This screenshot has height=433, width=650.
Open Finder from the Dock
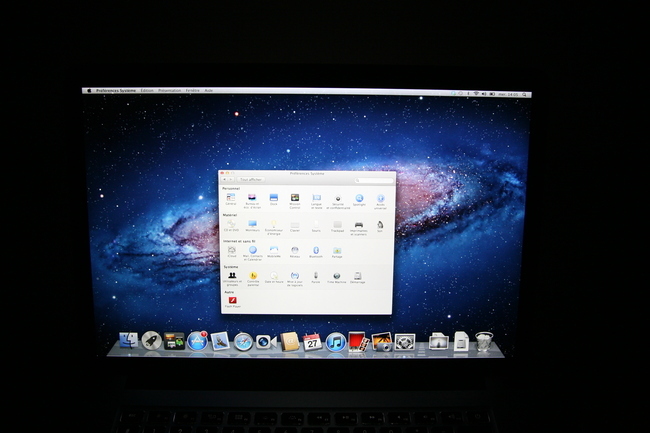pos(129,340)
